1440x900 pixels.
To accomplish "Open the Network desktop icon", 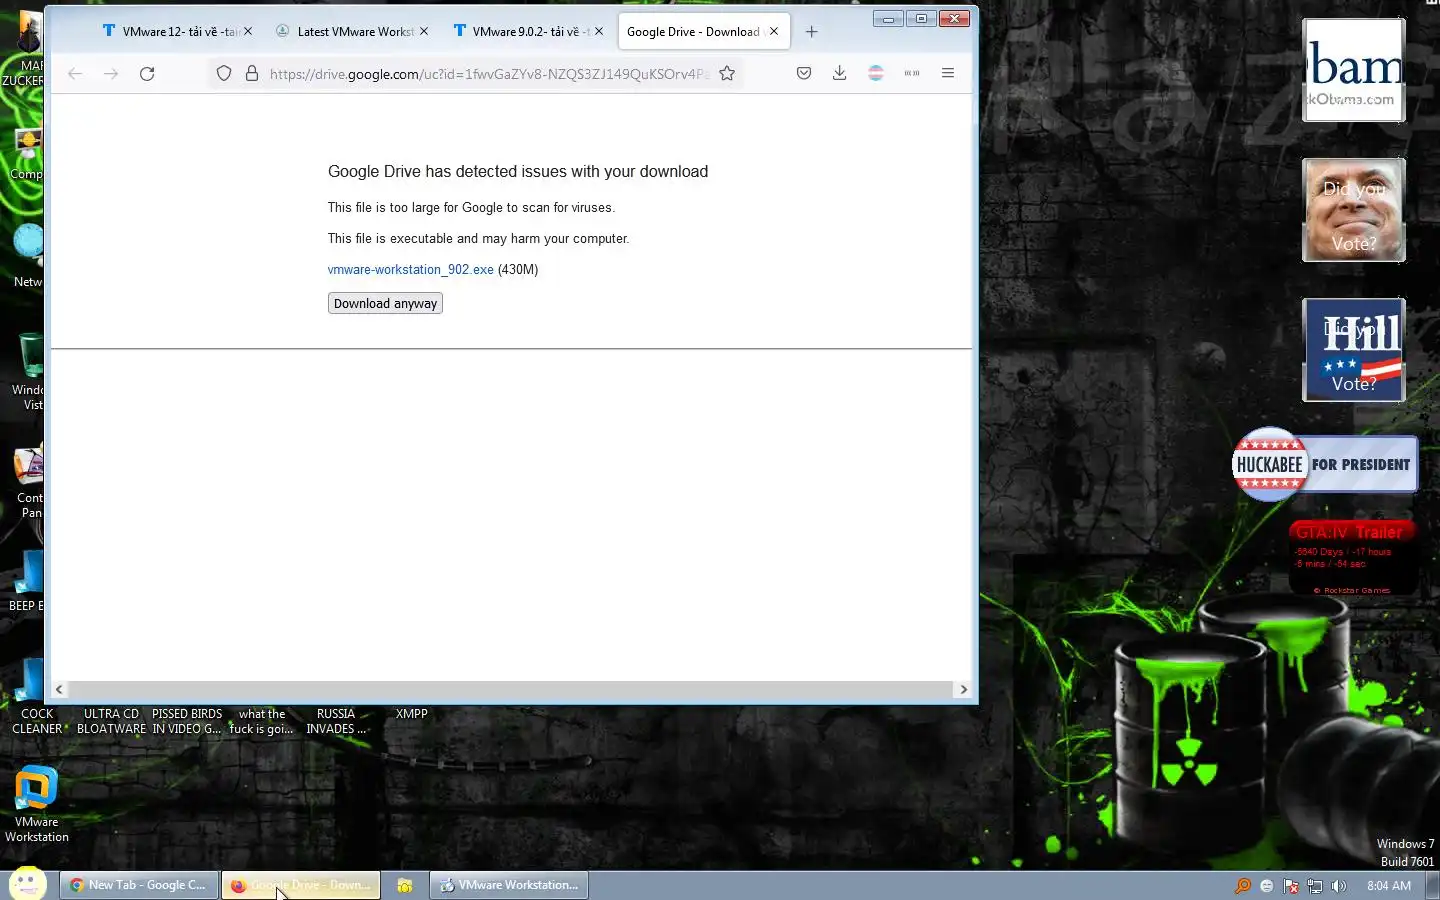I will tap(28, 255).
